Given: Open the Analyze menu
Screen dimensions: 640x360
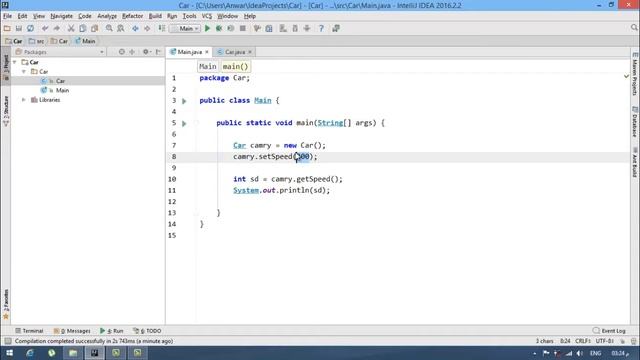Looking at the screenshot, I should point(107,16).
